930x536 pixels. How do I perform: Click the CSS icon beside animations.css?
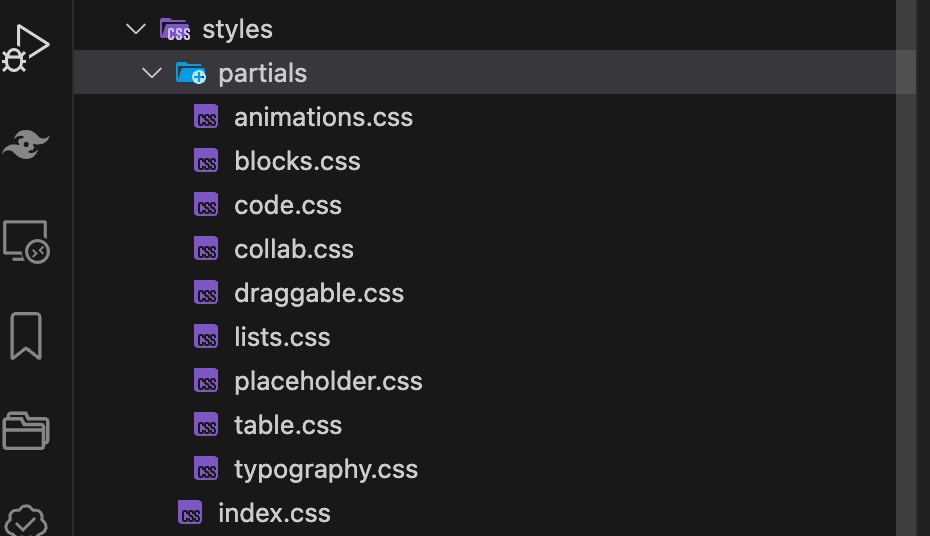[207, 117]
